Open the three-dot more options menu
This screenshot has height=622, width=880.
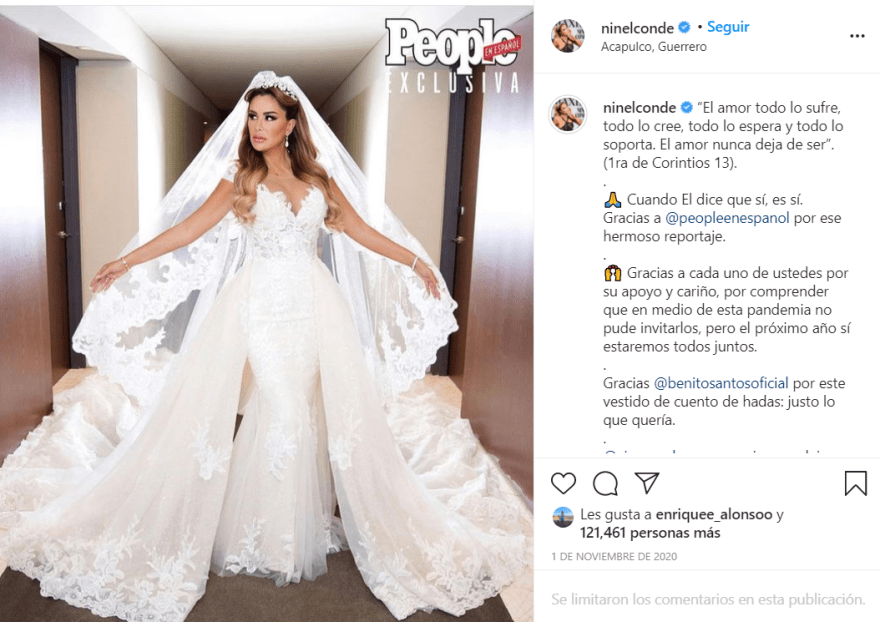click(x=857, y=36)
